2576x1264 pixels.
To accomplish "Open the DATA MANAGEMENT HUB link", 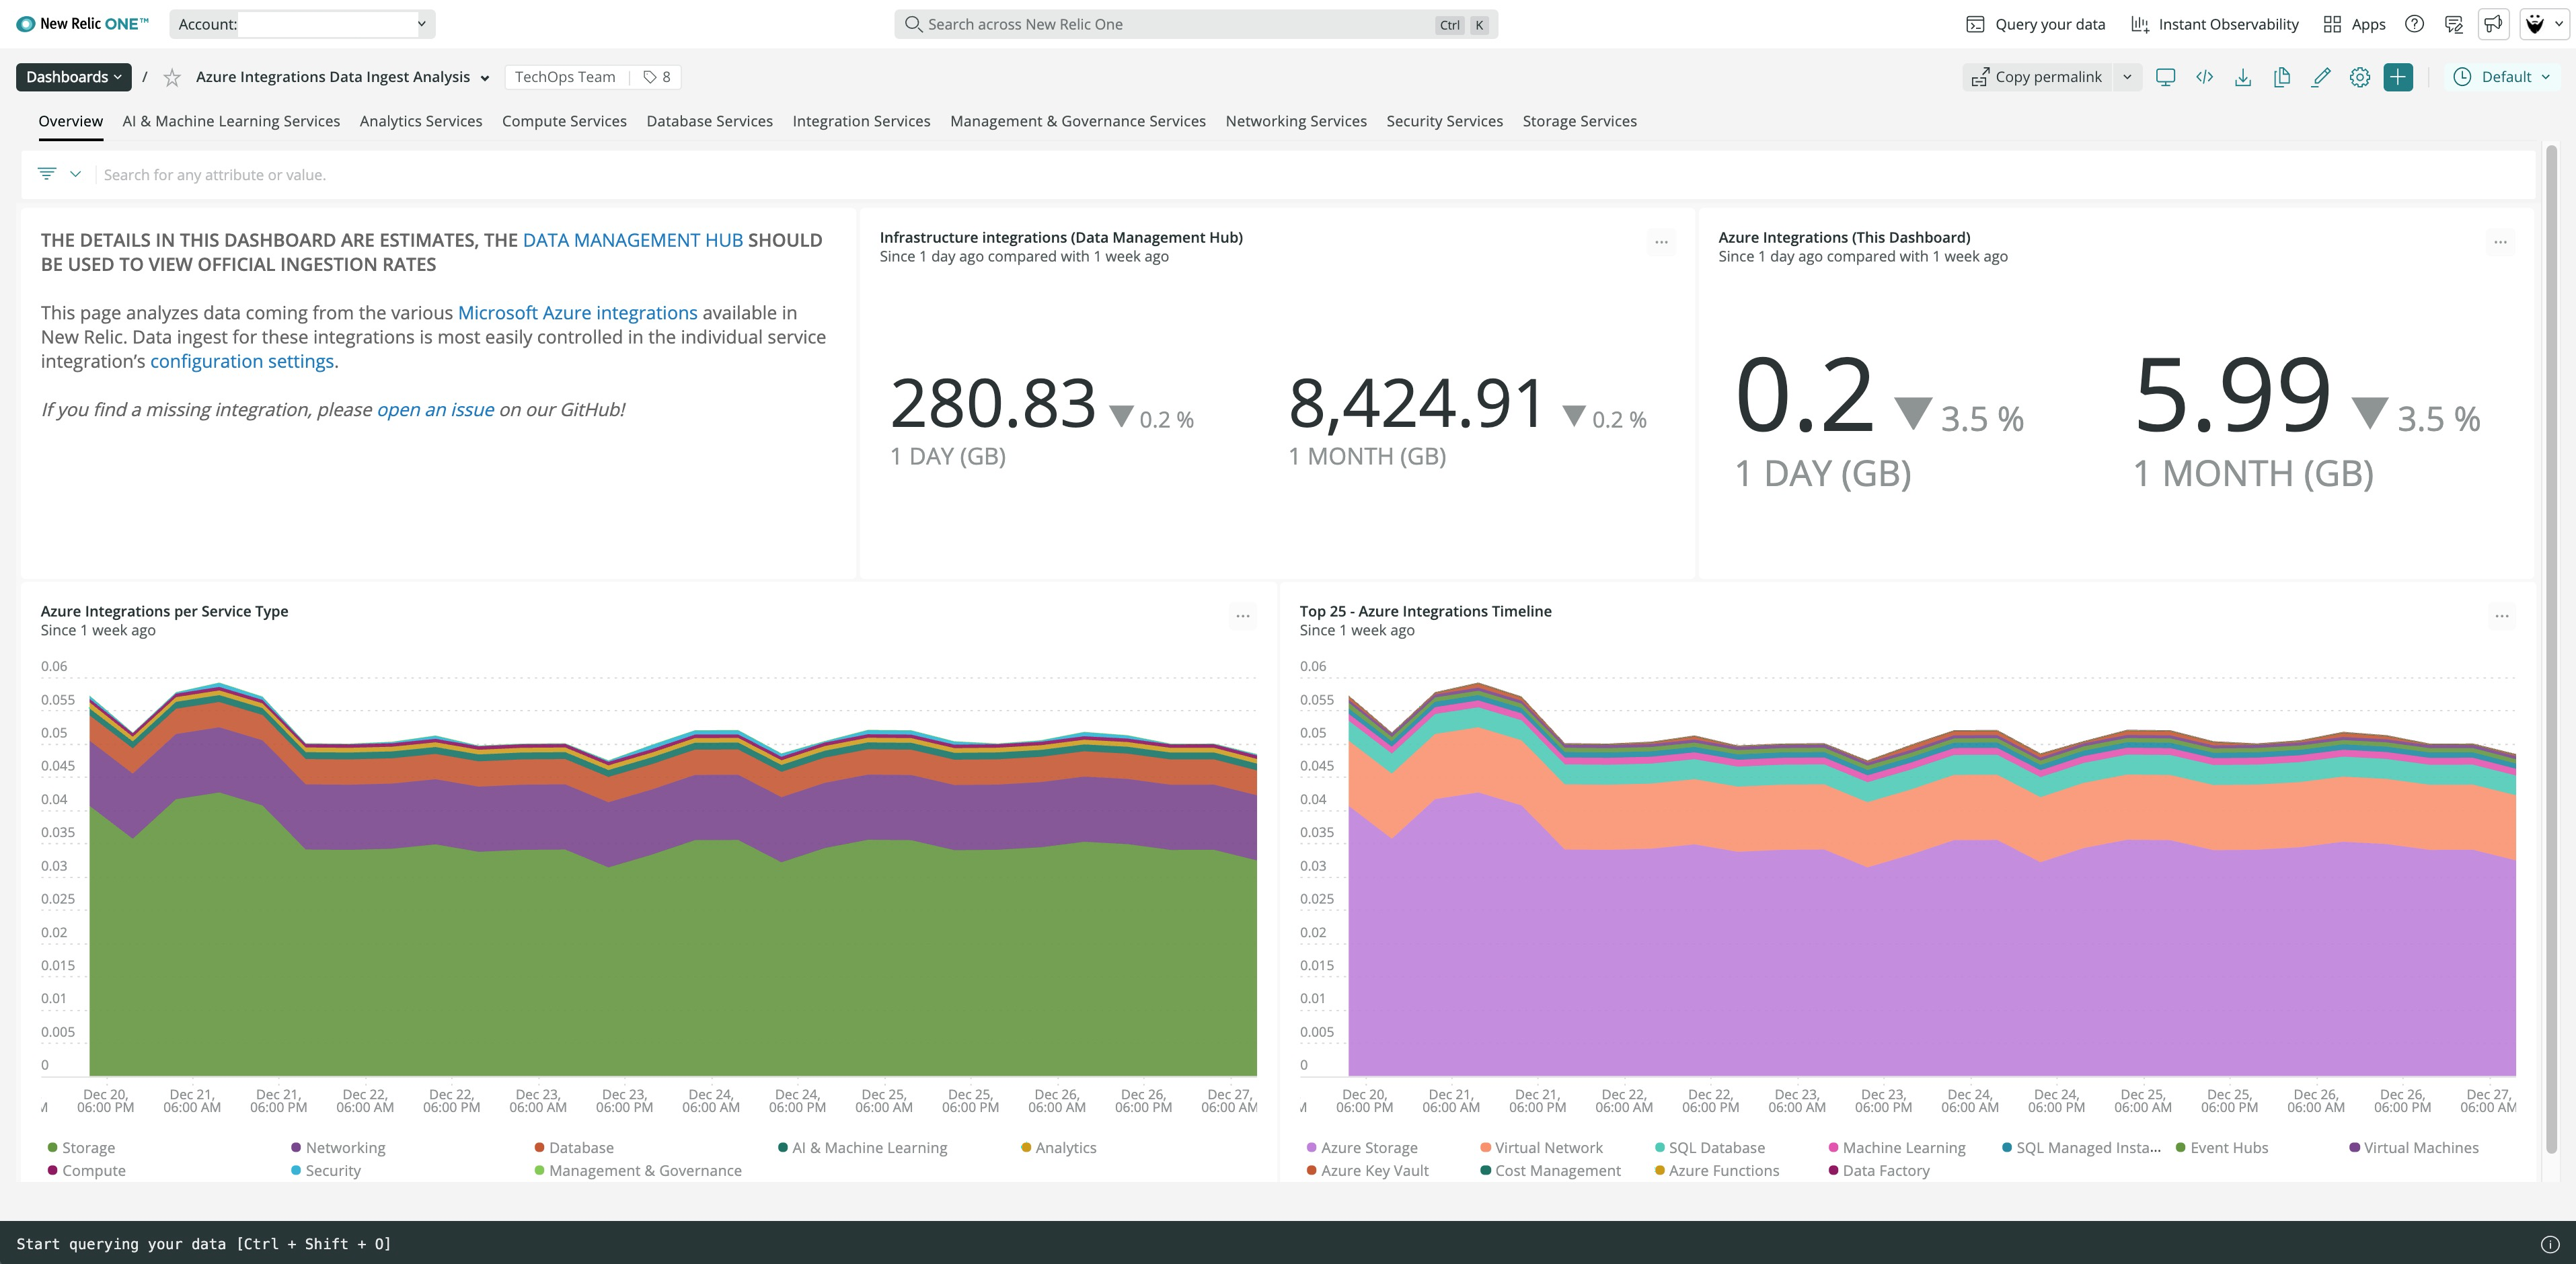I will click(x=632, y=240).
